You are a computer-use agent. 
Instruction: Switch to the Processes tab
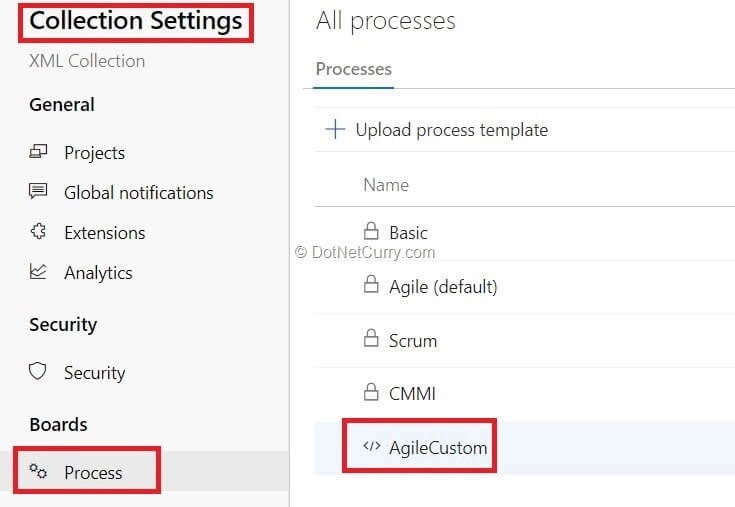tap(353, 69)
